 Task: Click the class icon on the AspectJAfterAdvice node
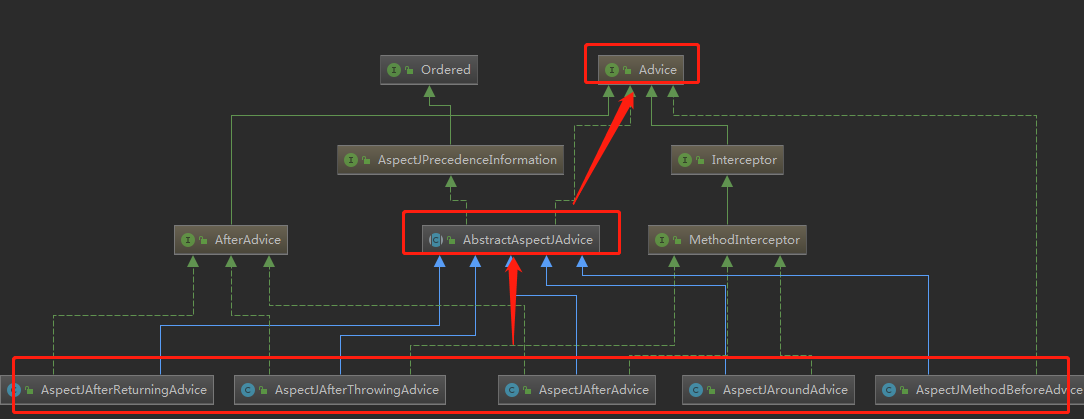click(512, 390)
